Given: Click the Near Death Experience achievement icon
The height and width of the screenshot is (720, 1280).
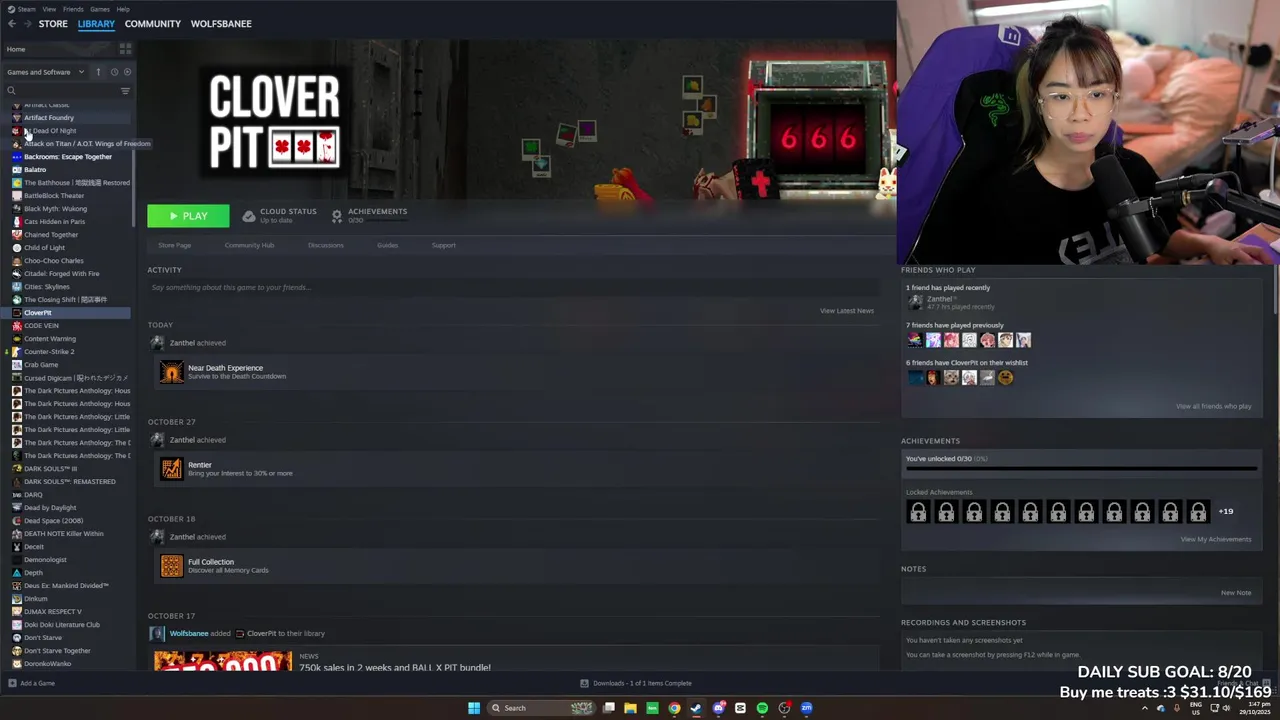Looking at the screenshot, I should (172, 372).
